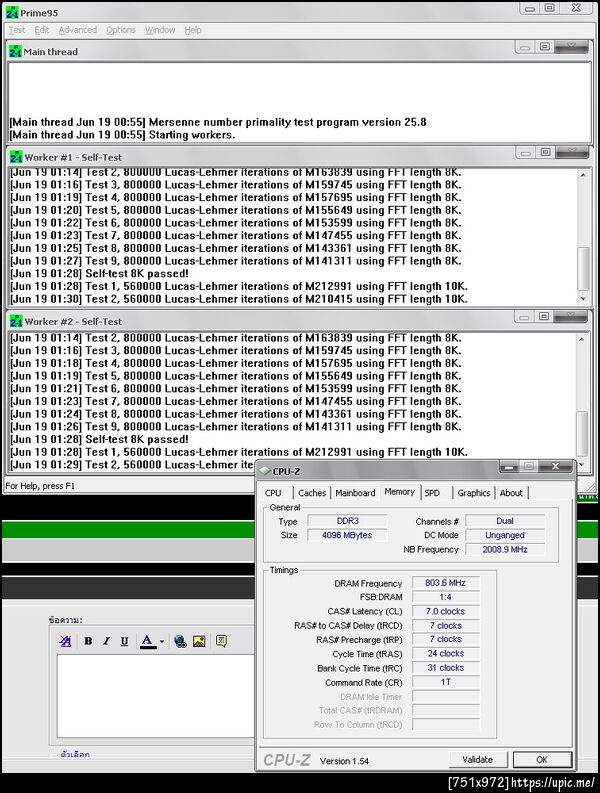Click the CPU-Z title bar icon
This screenshot has width=600, height=793.
265,471
